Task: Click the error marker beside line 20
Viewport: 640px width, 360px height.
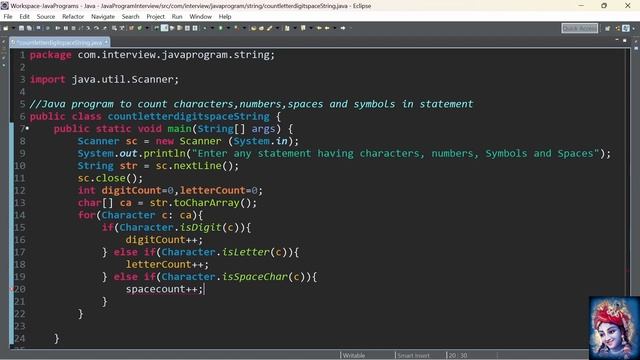Action: (12, 289)
